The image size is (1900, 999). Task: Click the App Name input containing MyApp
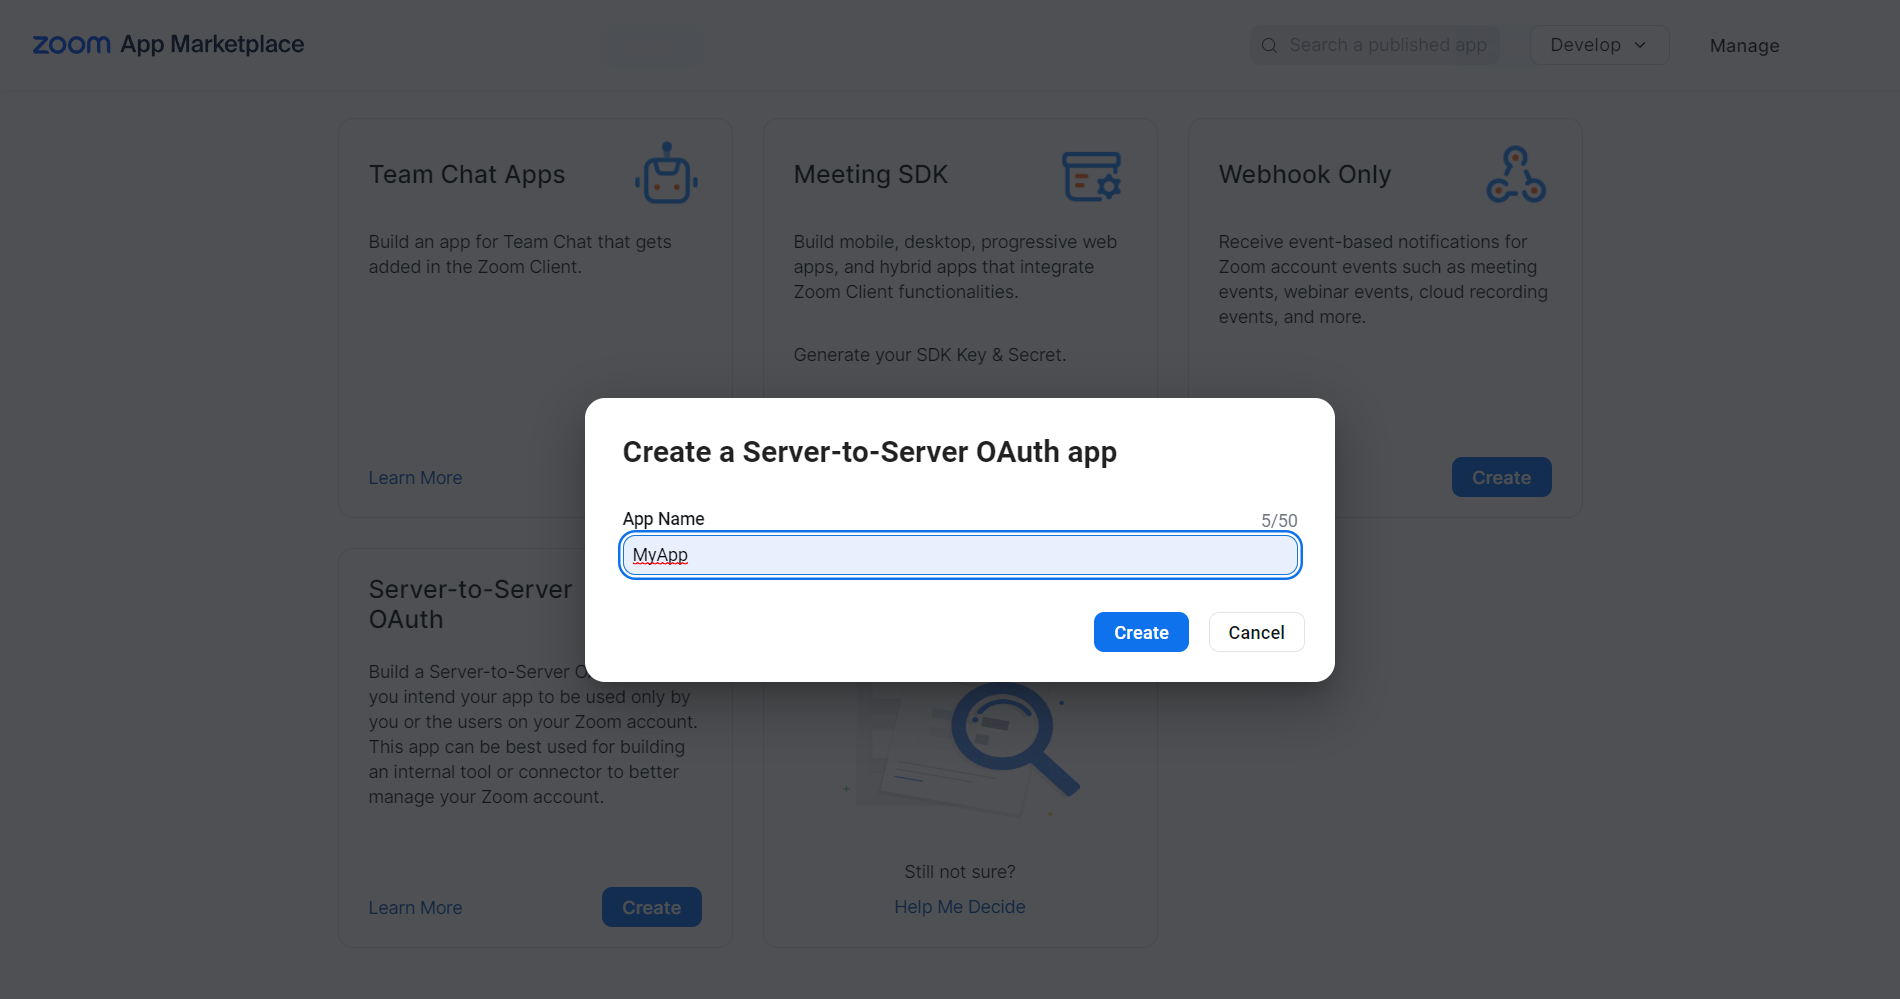pos(960,555)
